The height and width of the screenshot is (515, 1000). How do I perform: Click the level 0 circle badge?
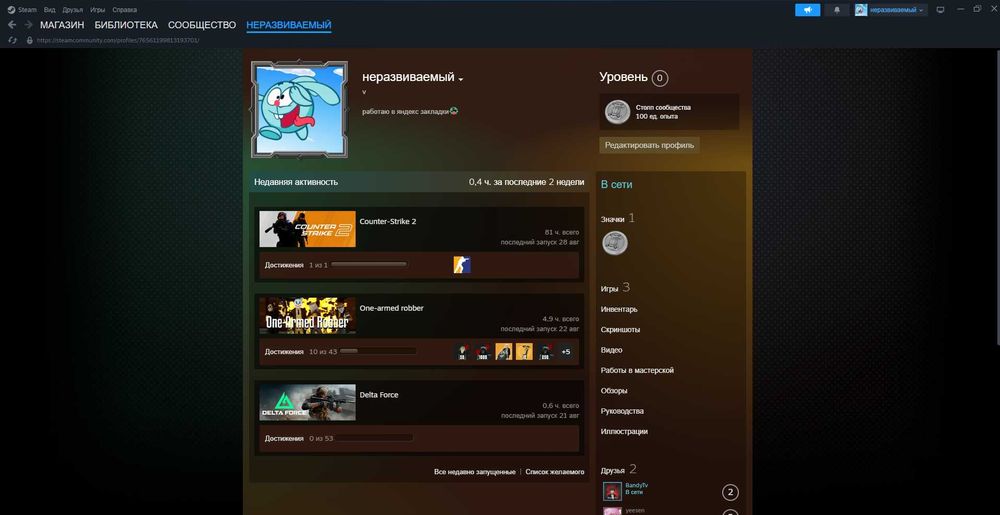pyautogui.click(x=659, y=78)
